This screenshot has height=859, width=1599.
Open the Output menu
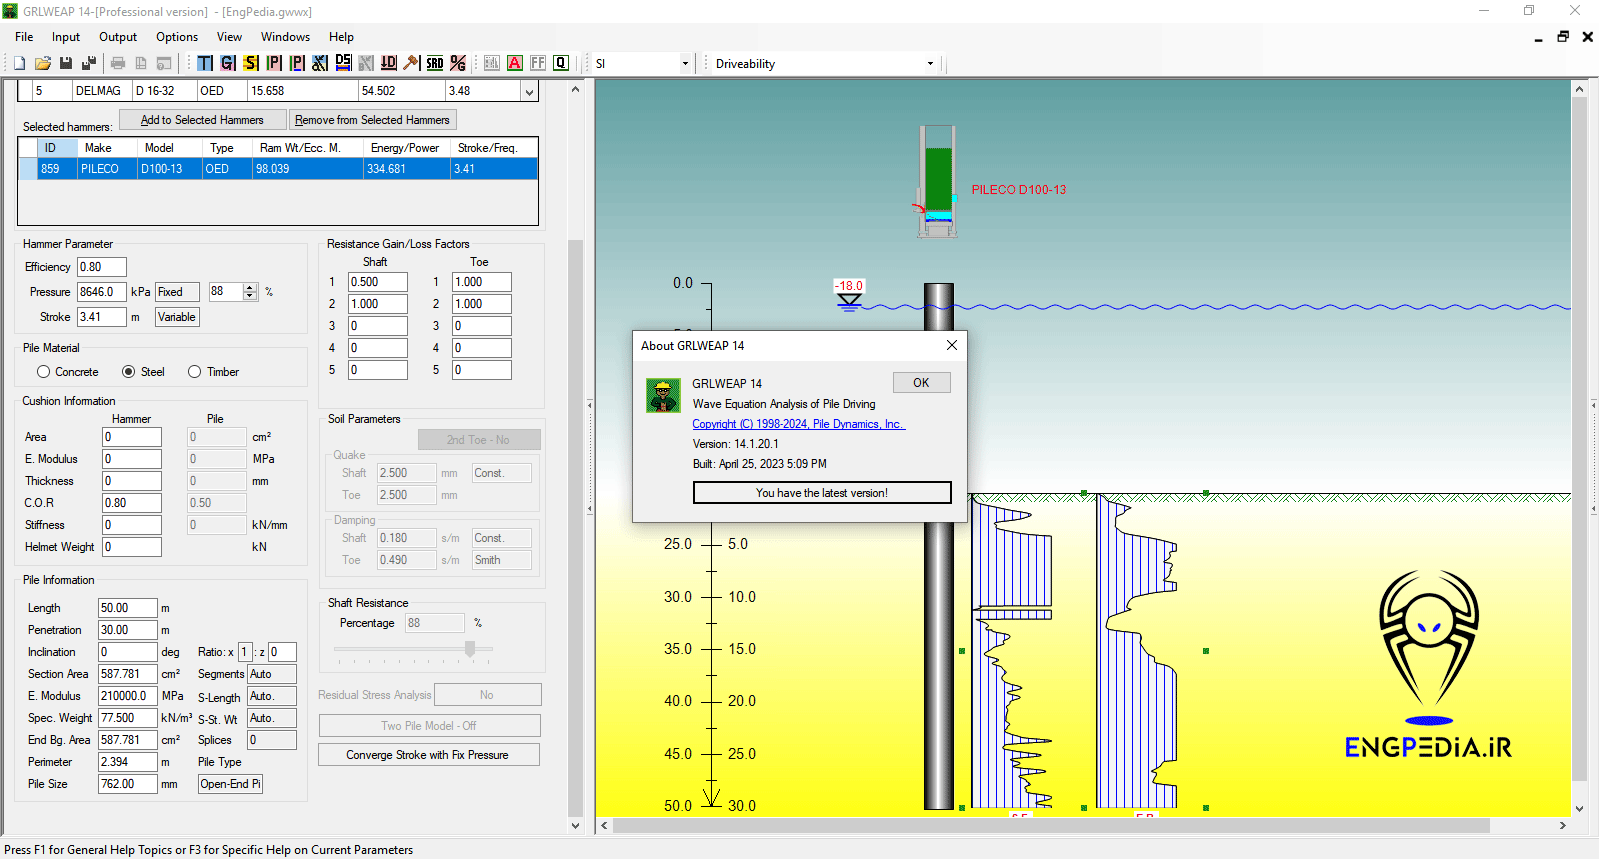[118, 37]
